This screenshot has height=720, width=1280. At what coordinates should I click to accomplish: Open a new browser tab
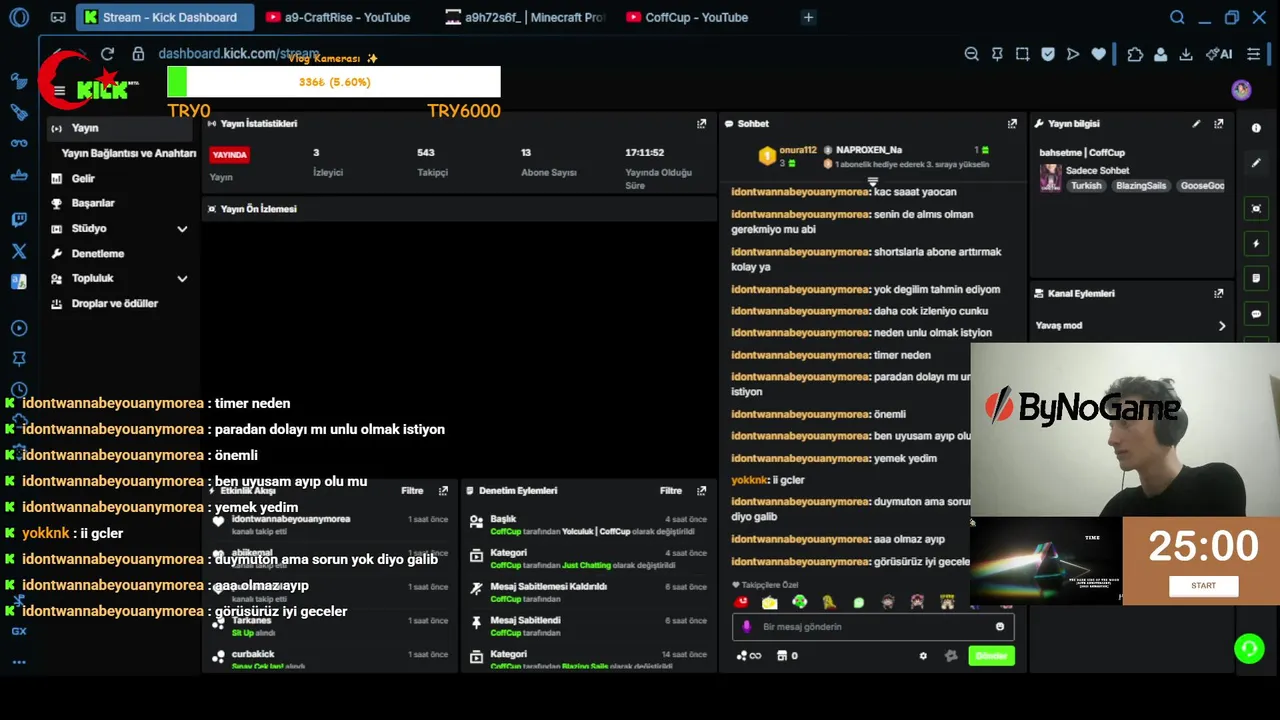tap(808, 17)
